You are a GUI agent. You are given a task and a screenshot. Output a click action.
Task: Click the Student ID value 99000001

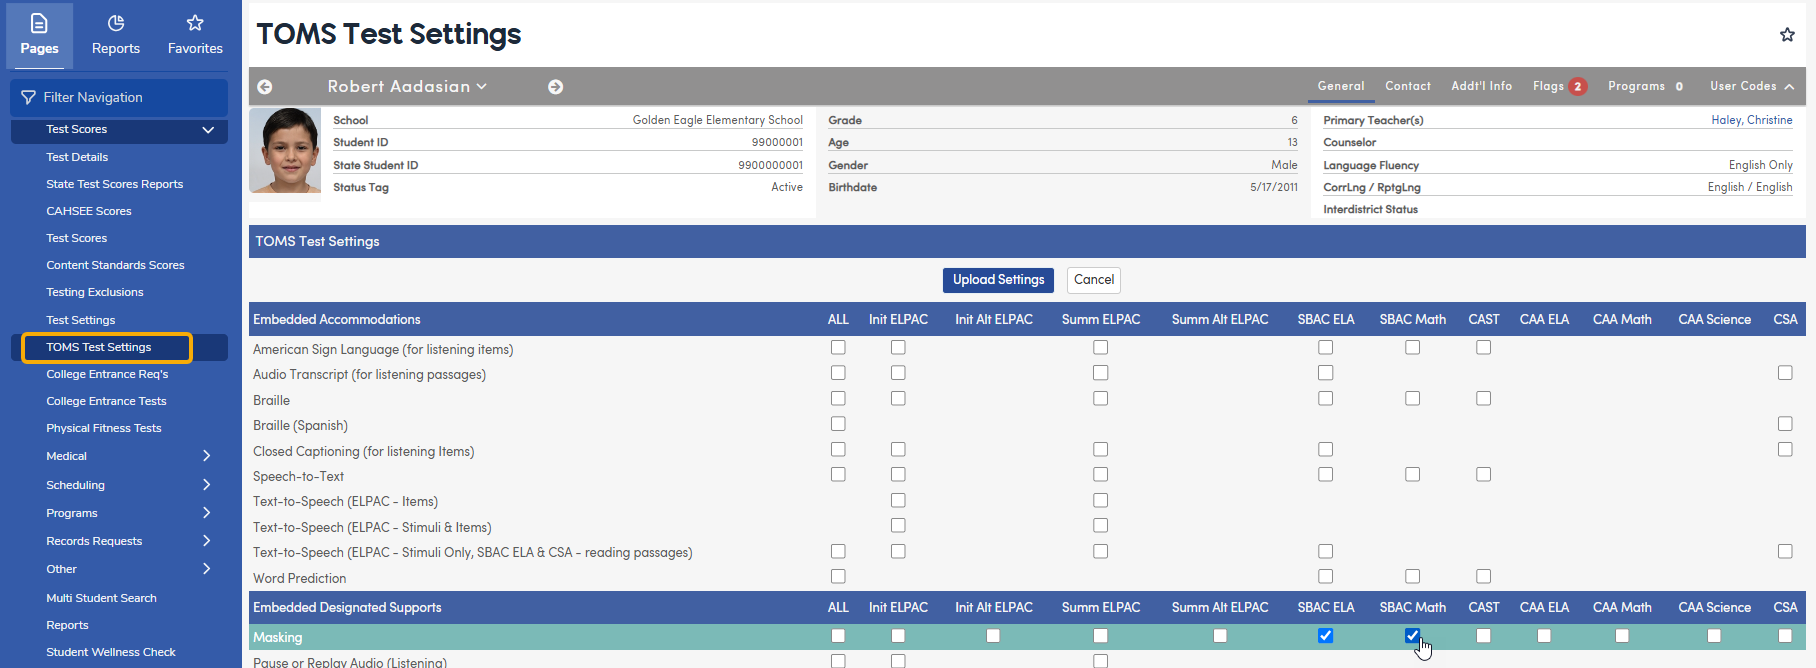(x=777, y=142)
